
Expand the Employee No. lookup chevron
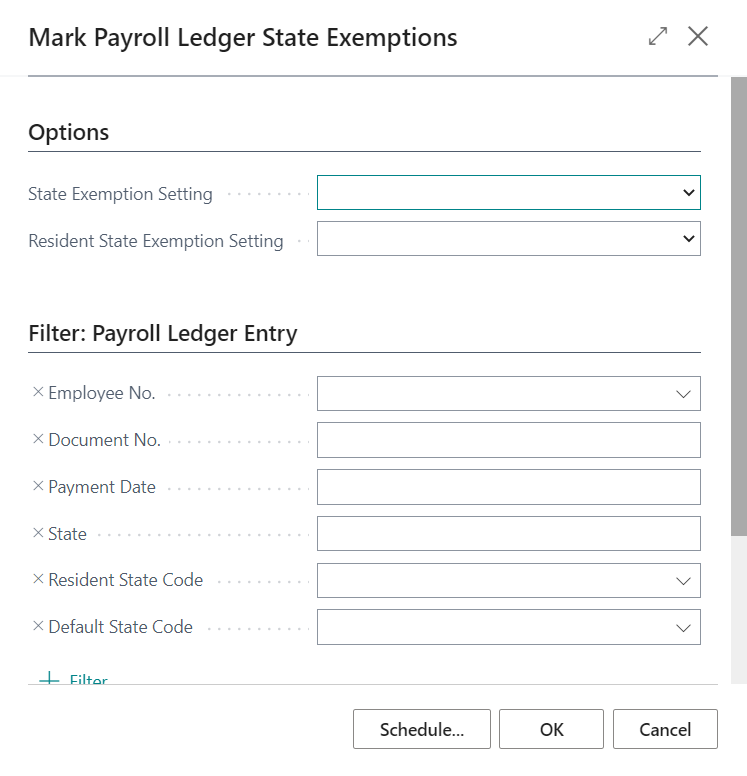683,394
